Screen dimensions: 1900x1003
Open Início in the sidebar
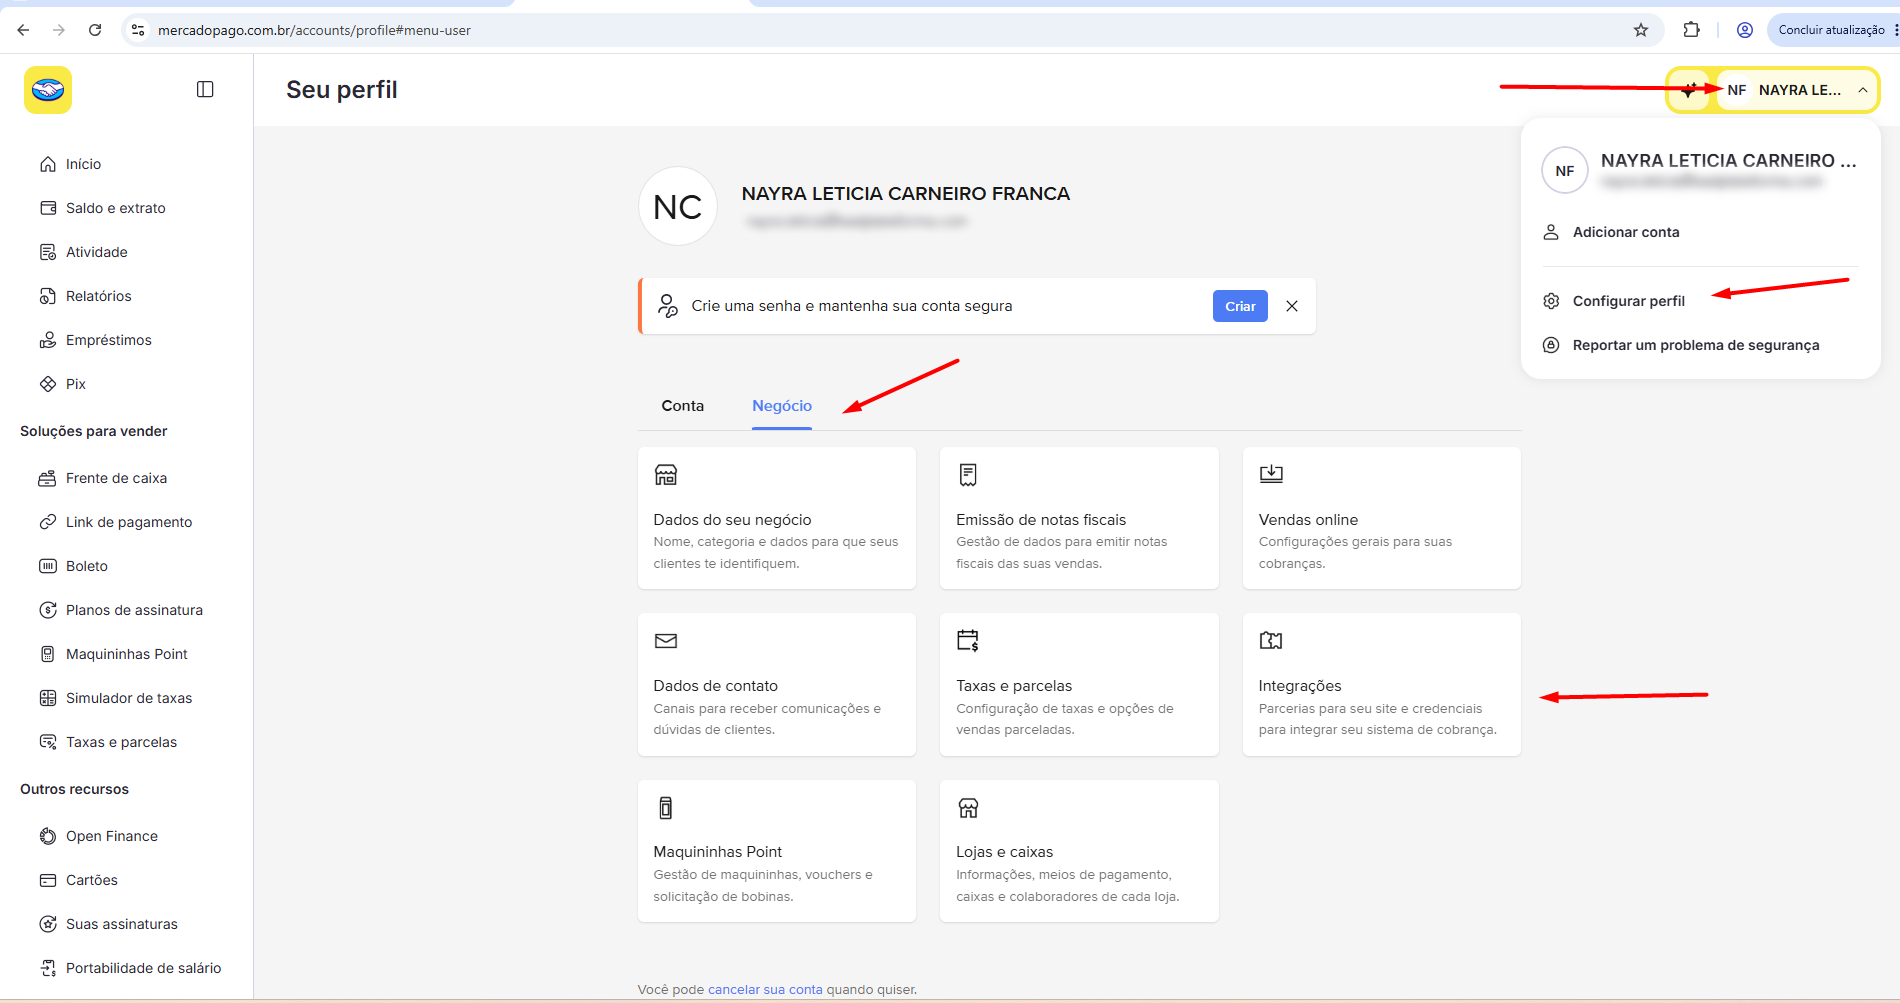(x=83, y=164)
